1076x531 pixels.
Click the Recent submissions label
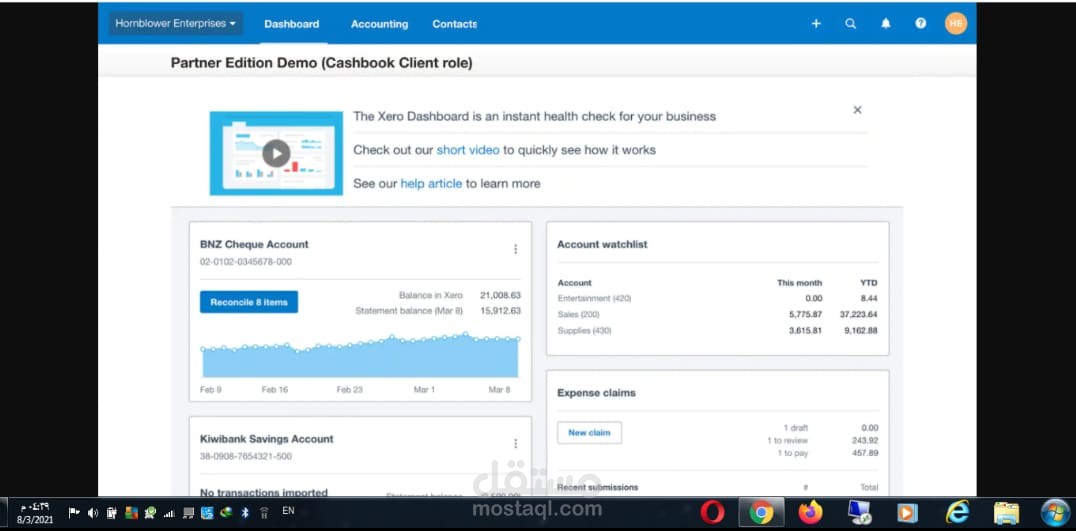(x=598, y=487)
